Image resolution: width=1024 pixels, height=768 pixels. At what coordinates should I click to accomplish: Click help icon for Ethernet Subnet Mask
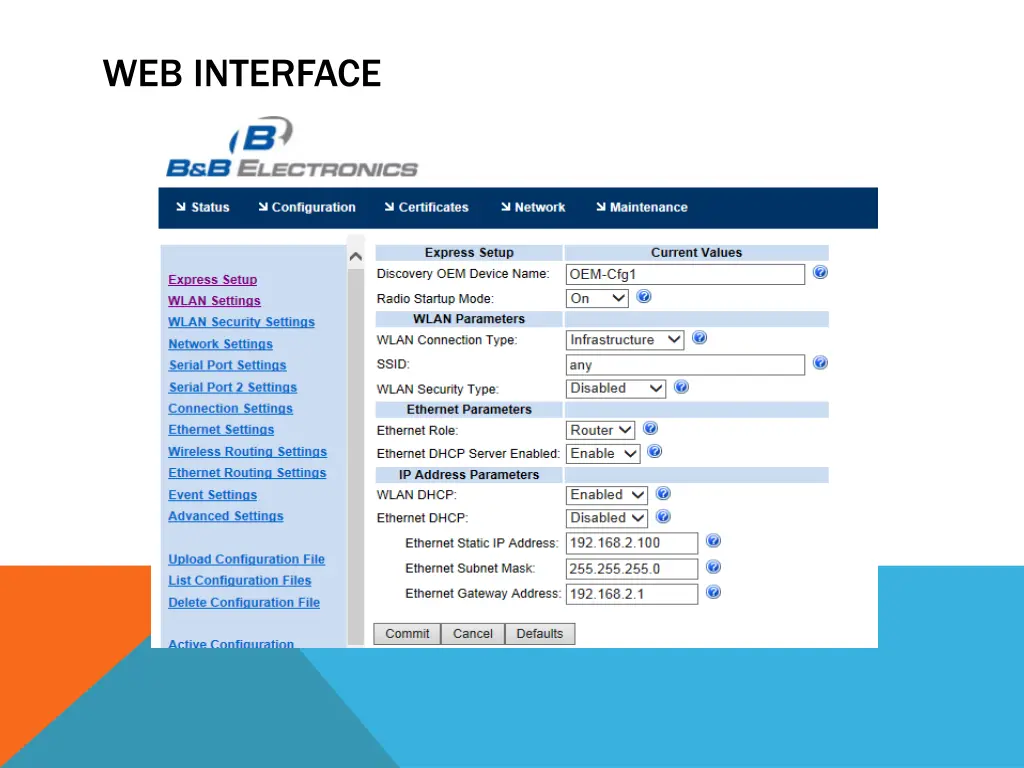(x=714, y=567)
